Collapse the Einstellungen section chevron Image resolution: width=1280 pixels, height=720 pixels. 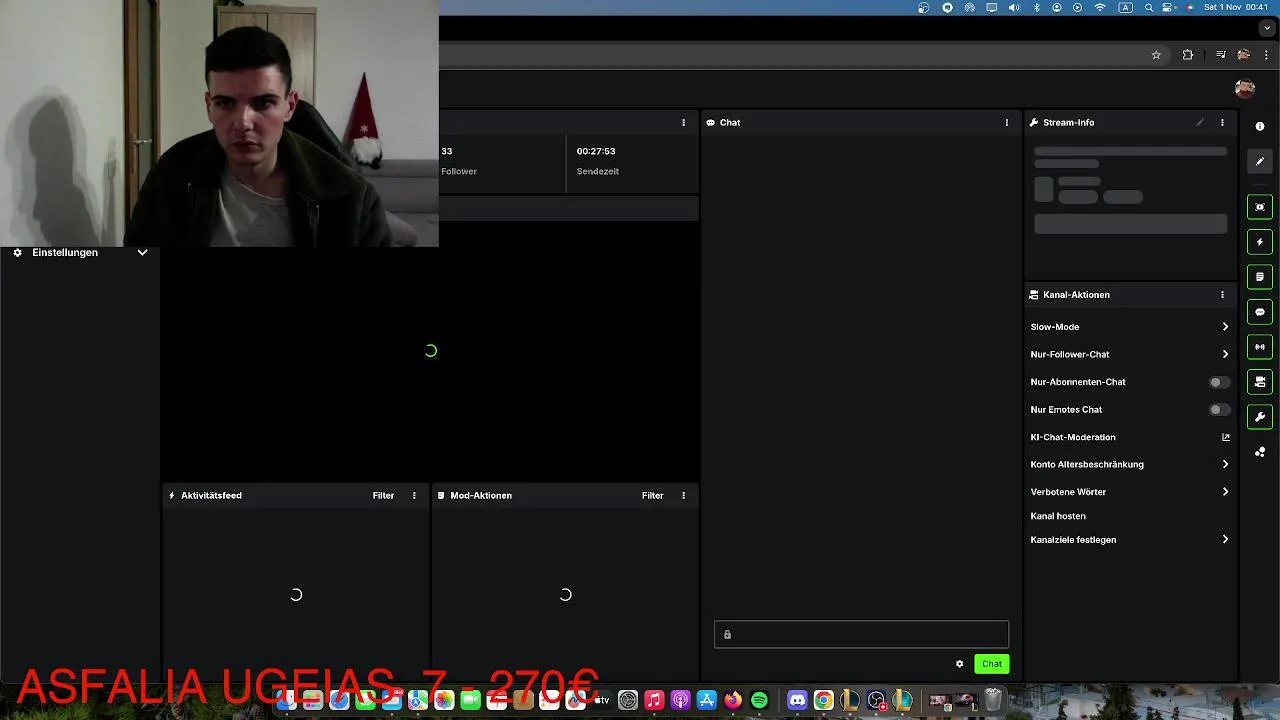[142, 253]
